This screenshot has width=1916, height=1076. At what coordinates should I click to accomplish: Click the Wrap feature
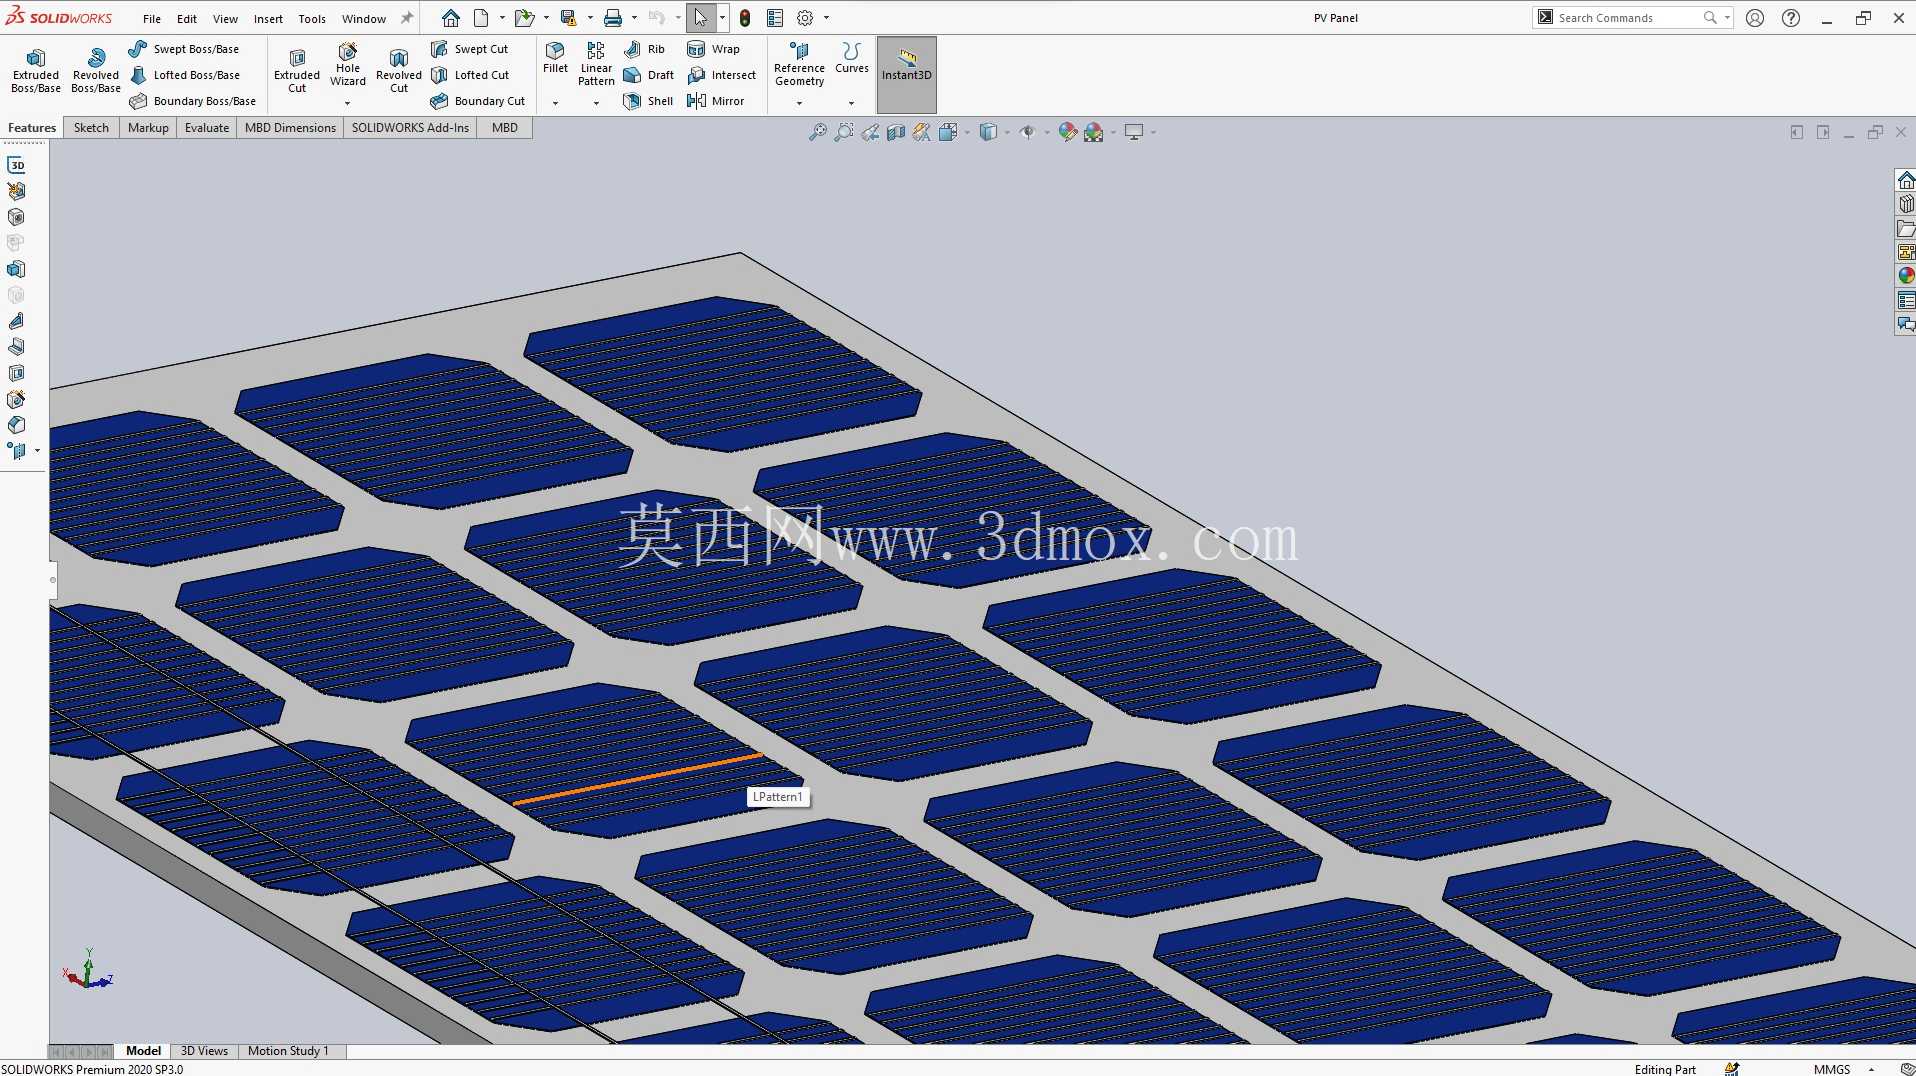(x=714, y=49)
